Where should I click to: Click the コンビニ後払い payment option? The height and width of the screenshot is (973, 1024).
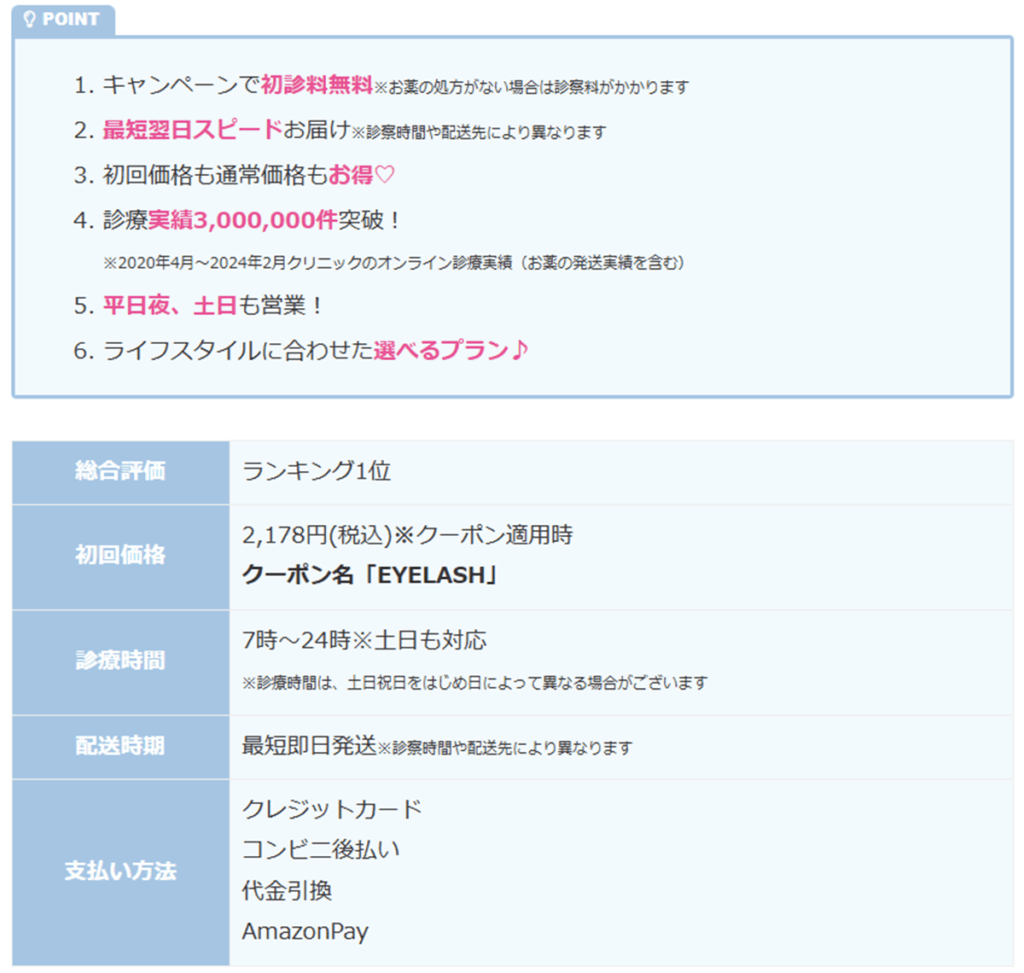[321, 850]
